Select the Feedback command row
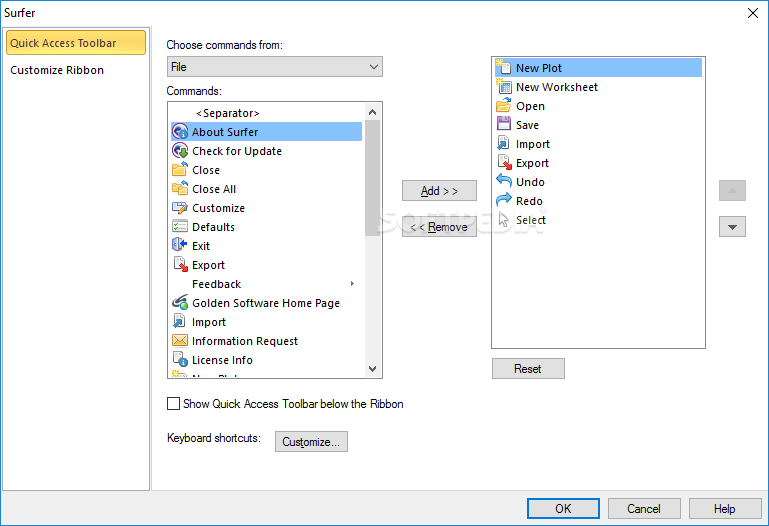 tap(266, 284)
